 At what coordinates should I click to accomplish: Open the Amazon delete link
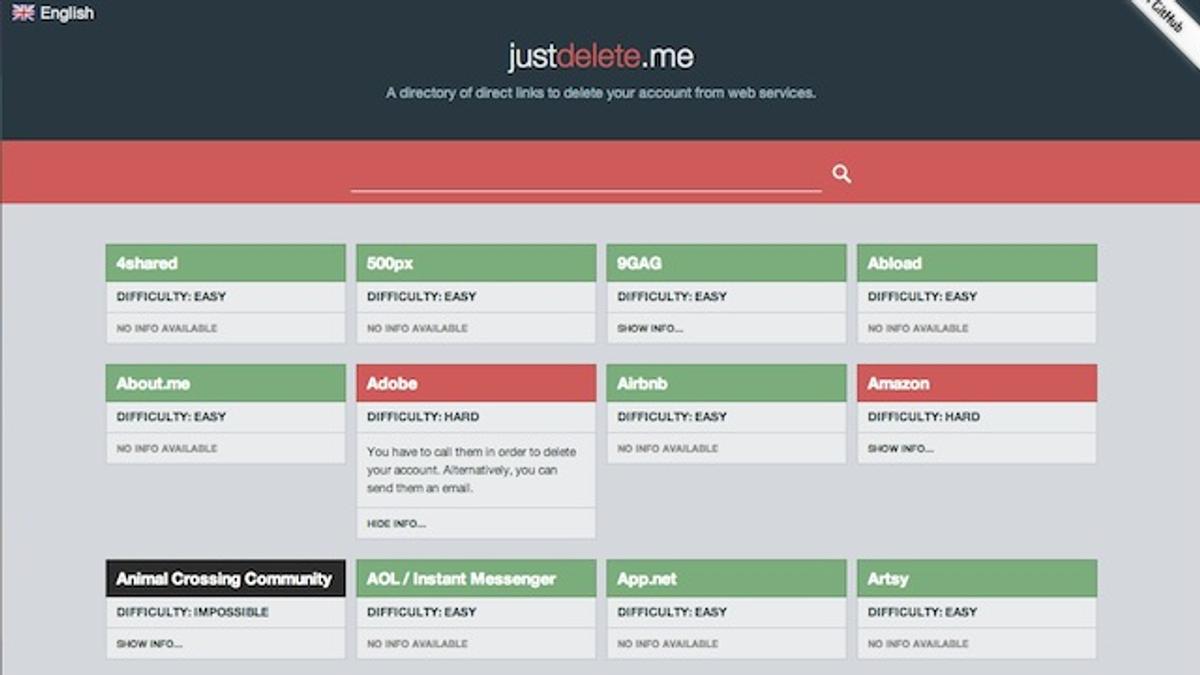click(977, 383)
